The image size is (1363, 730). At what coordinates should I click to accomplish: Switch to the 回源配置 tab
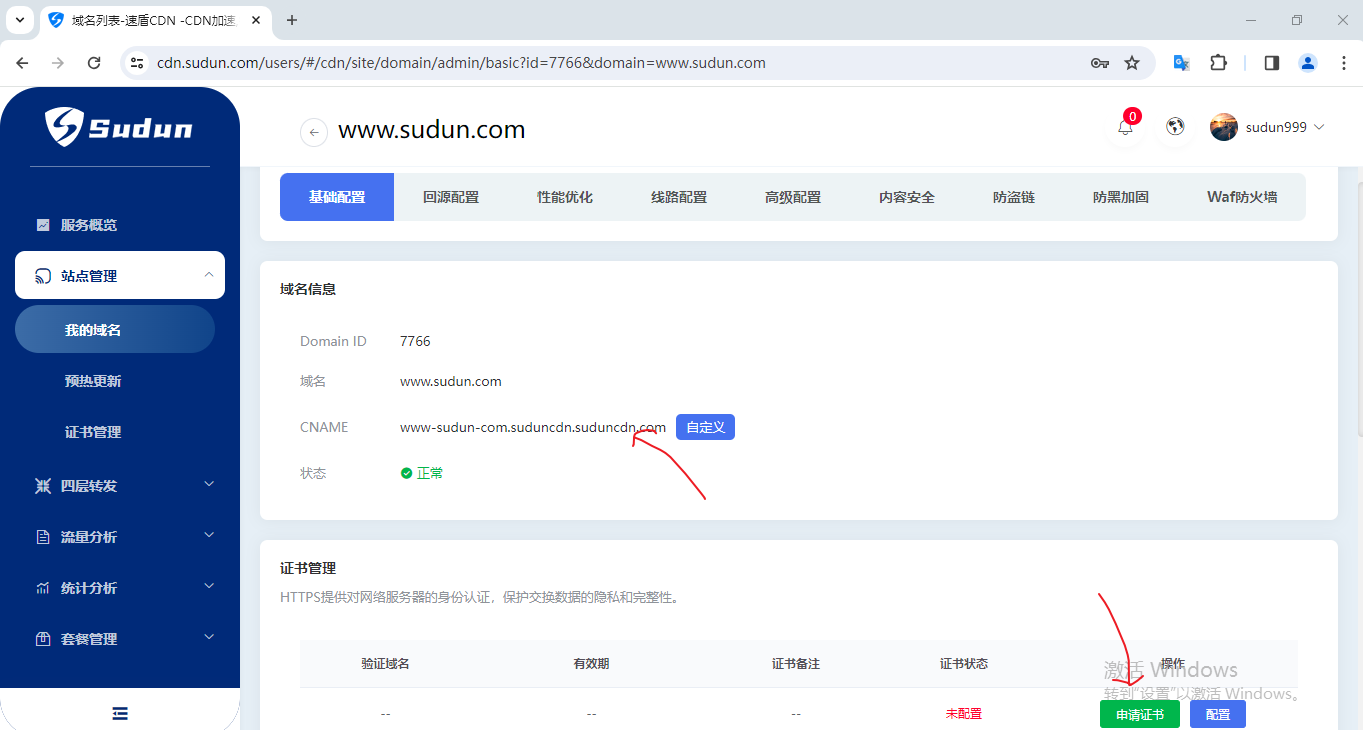pos(451,197)
